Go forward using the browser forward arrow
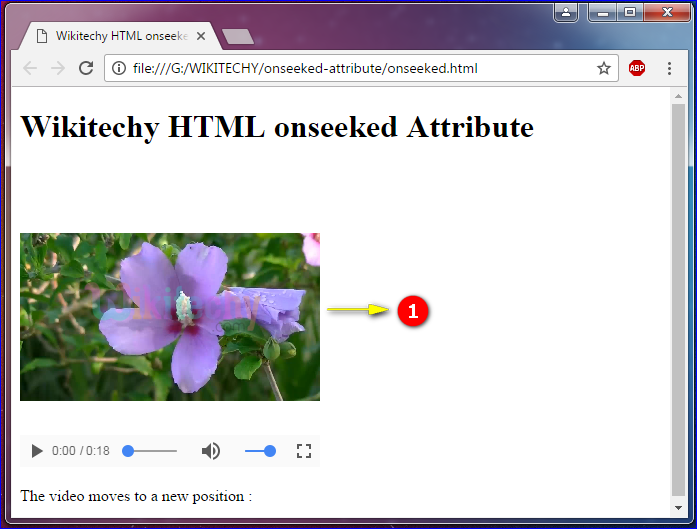This screenshot has height=529, width=697. coord(58,69)
